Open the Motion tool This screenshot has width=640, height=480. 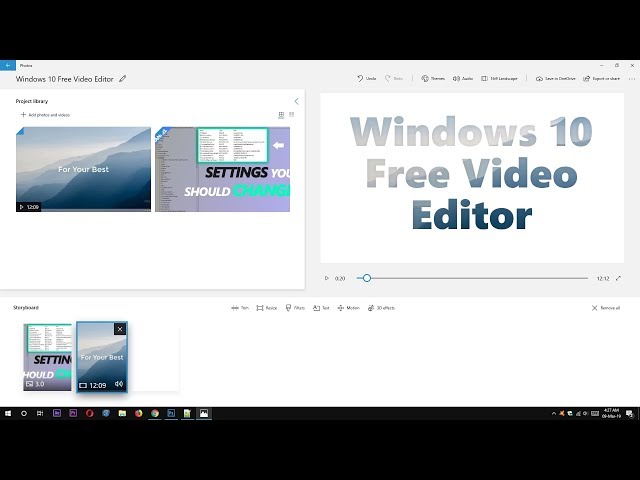pos(349,308)
